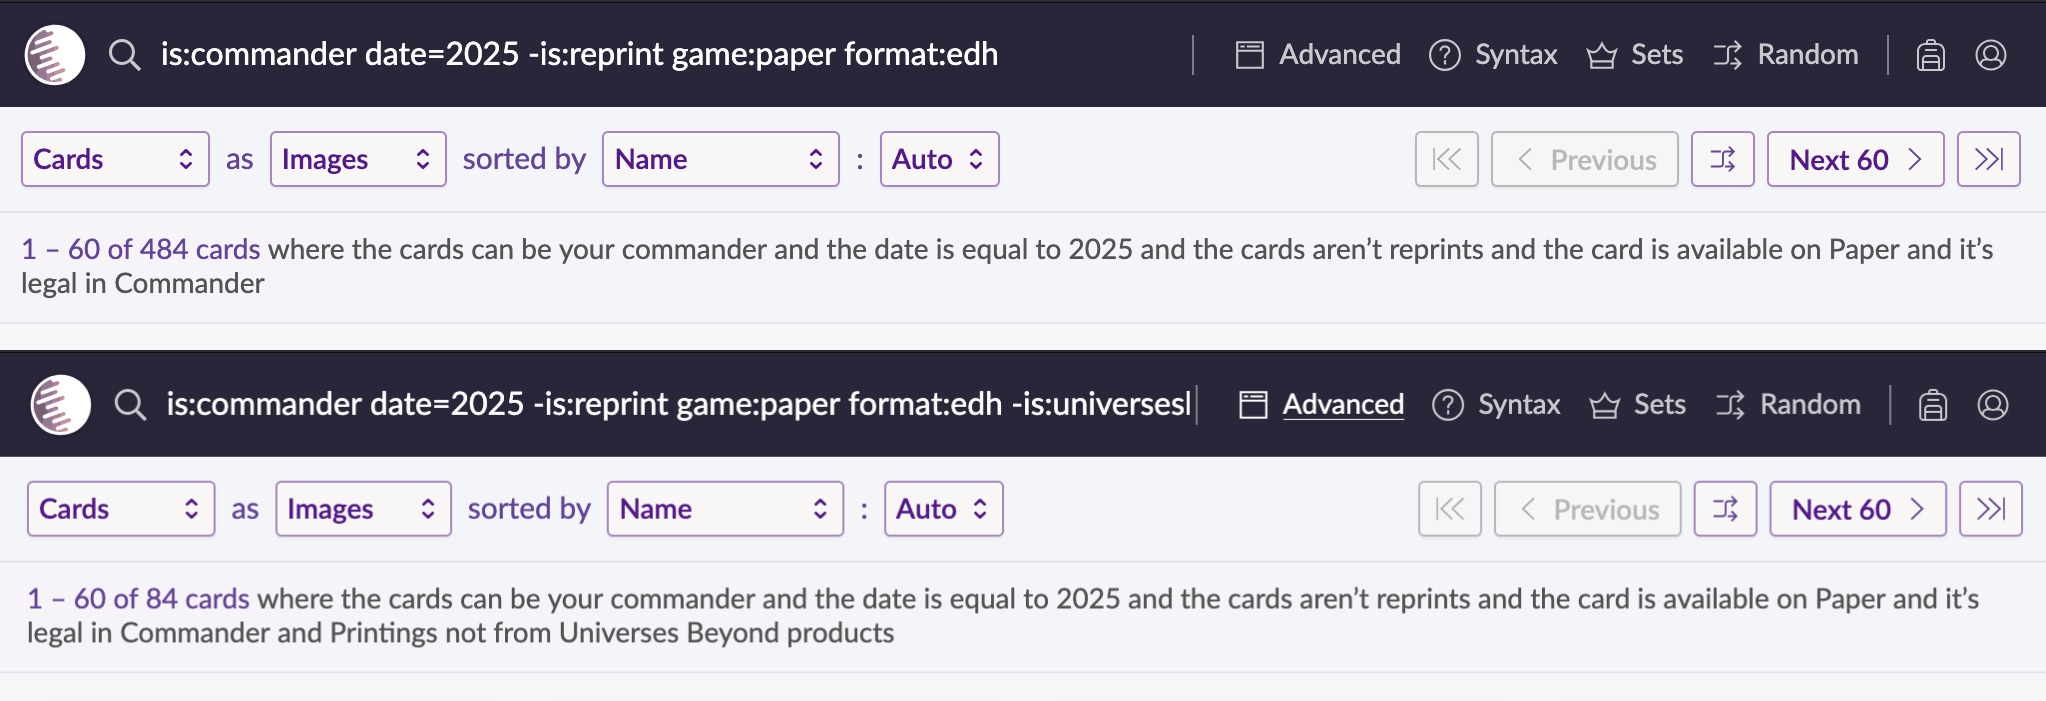
Task: Jump to last page in bottom toolbar
Action: [x=1990, y=509]
